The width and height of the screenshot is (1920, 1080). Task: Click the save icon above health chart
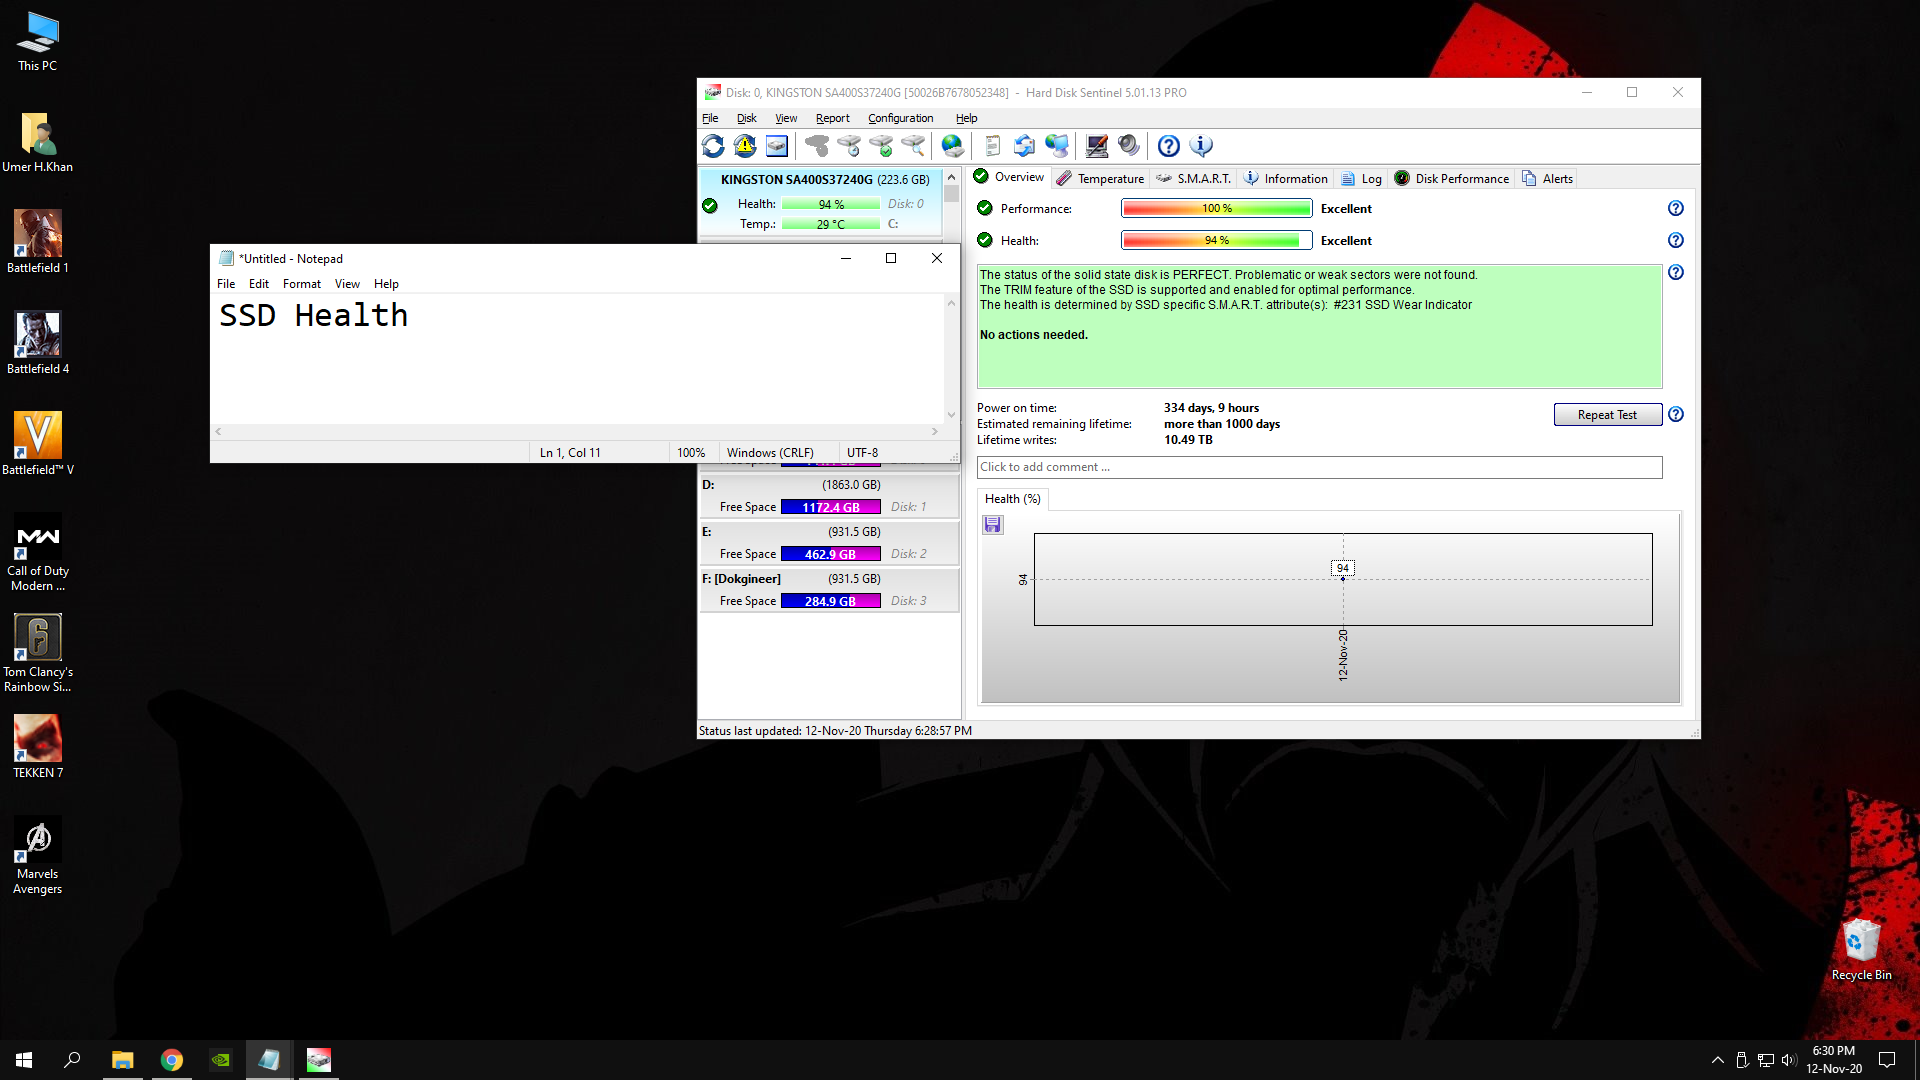tap(993, 525)
